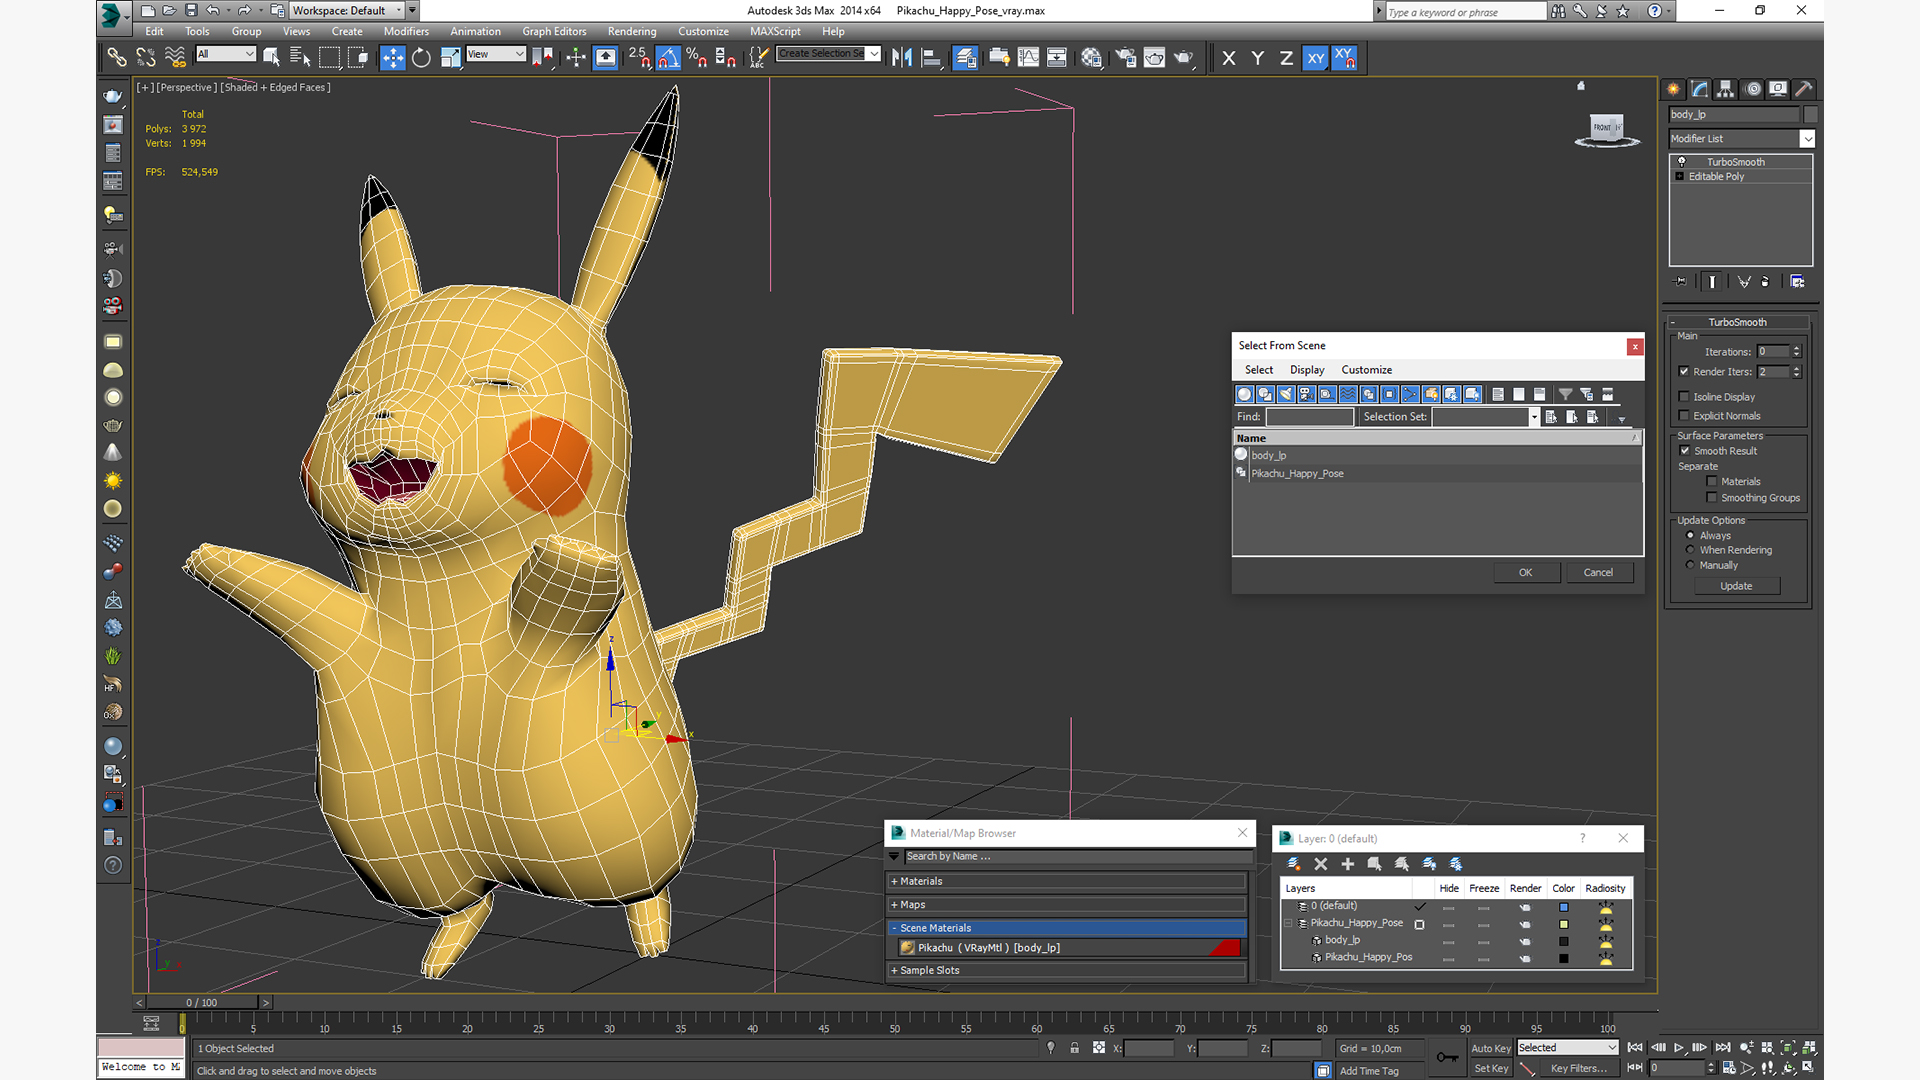Open the Material Editor icon

(x=1091, y=58)
